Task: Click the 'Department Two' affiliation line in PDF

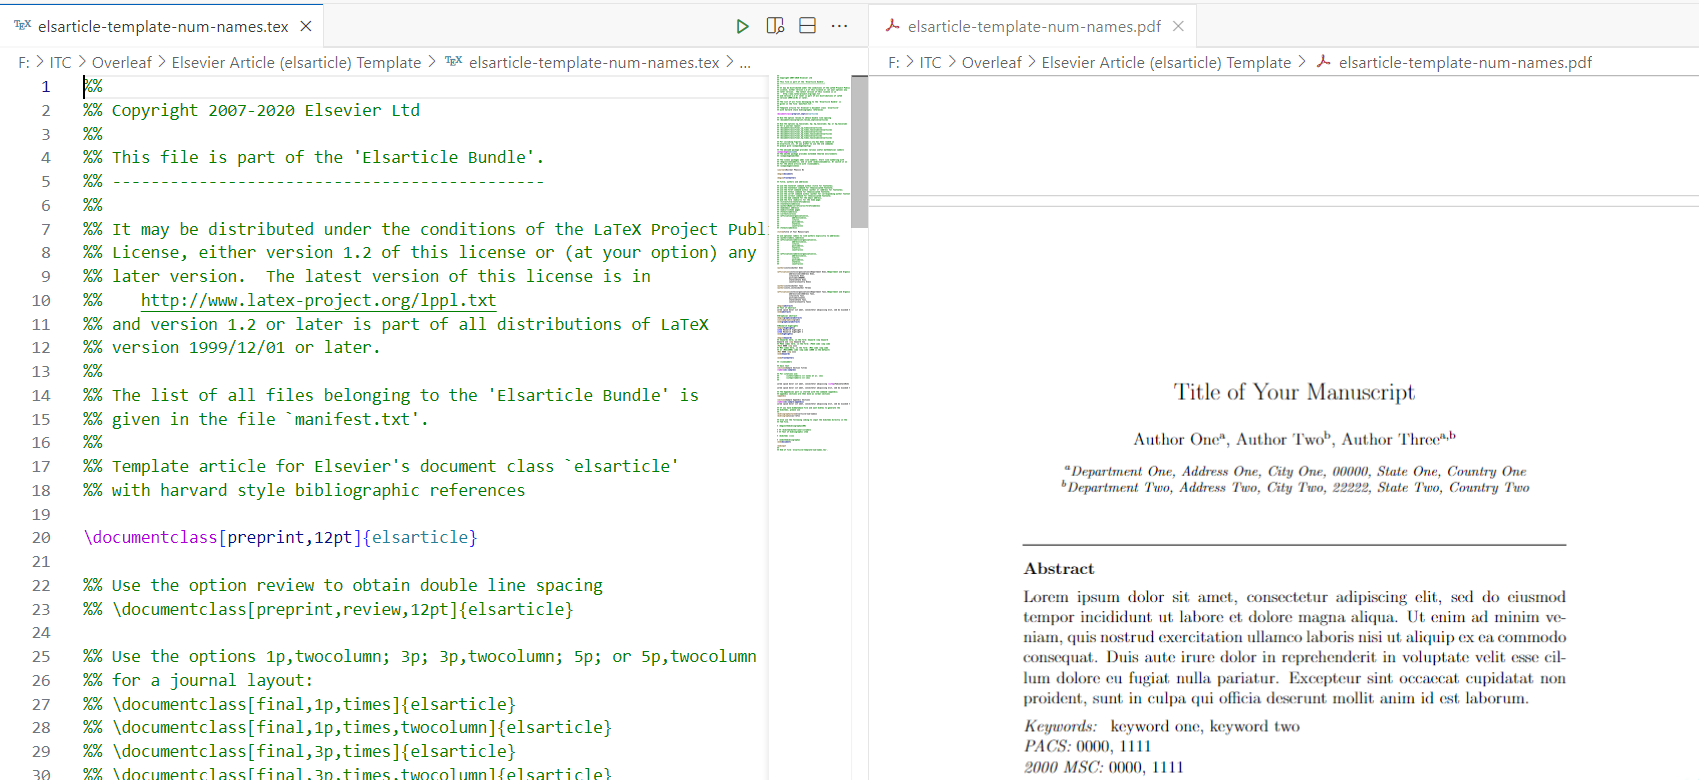Action: coord(1295,487)
